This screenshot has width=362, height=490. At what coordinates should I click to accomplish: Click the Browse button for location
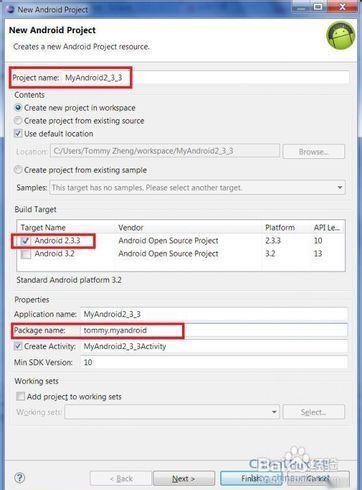click(x=313, y=152)
